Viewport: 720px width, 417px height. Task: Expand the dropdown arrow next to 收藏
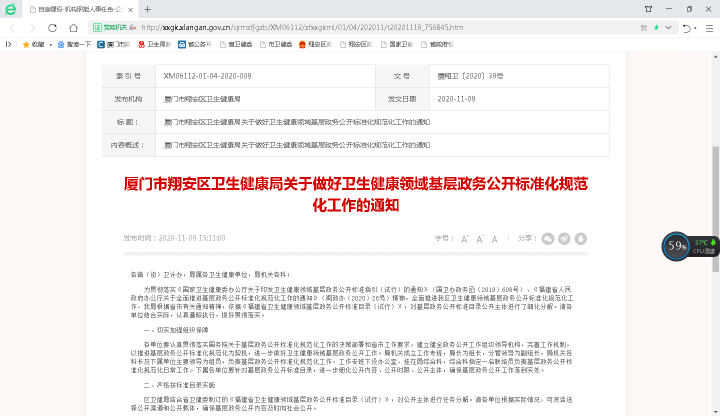click(x=51, y=45)
